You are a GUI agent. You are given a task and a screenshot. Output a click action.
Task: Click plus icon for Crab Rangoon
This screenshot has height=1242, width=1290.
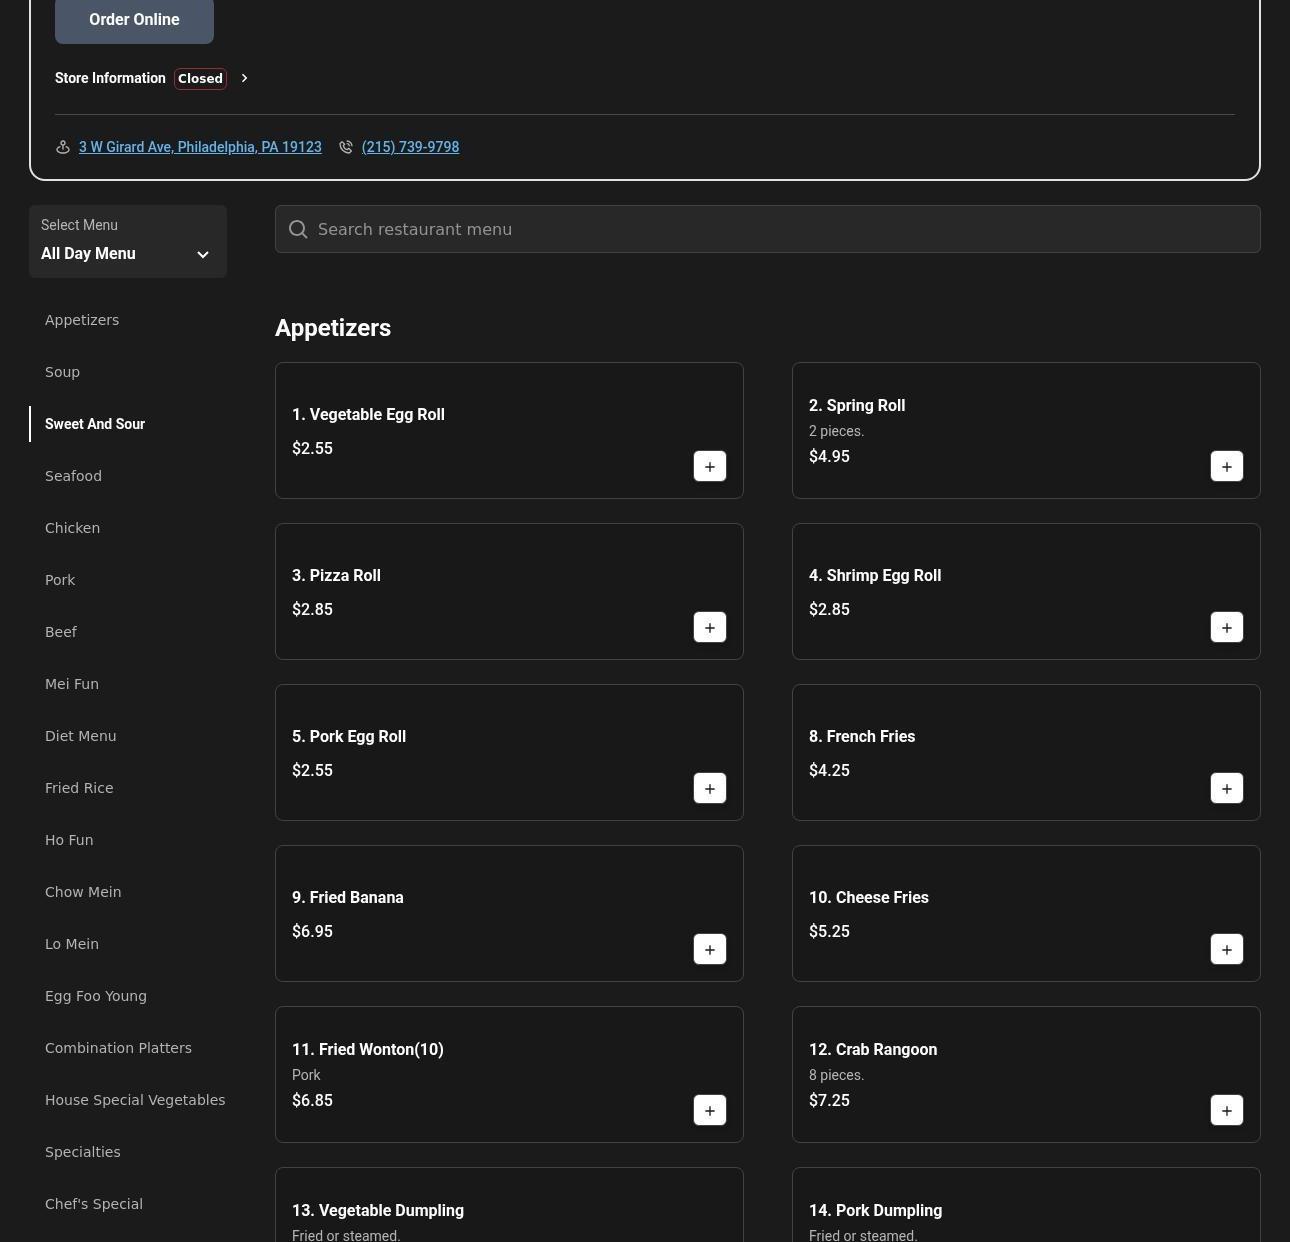(x=1226, y=1110)
